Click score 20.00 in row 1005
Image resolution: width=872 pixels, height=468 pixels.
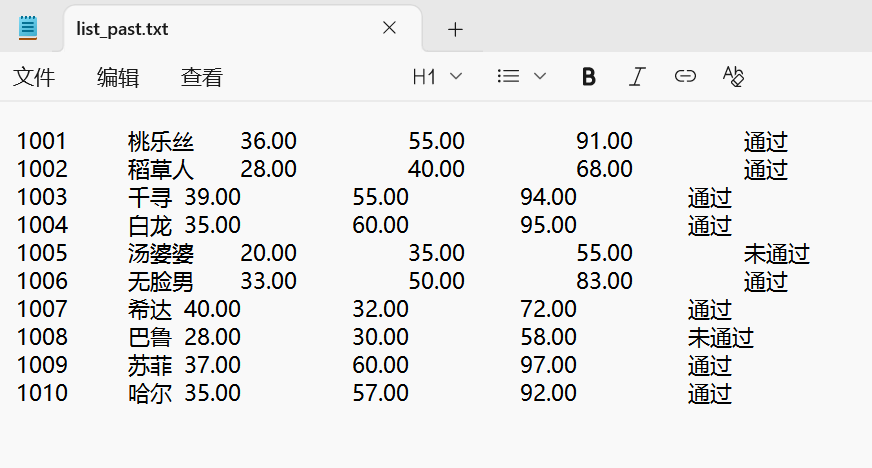click(x=269, y=253)
